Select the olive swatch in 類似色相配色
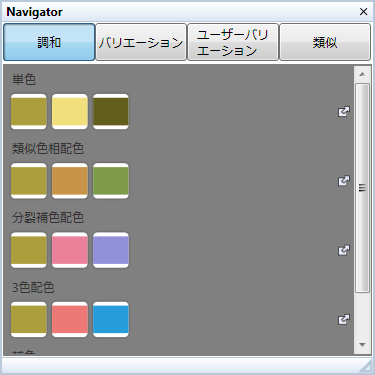 [29, 181]
